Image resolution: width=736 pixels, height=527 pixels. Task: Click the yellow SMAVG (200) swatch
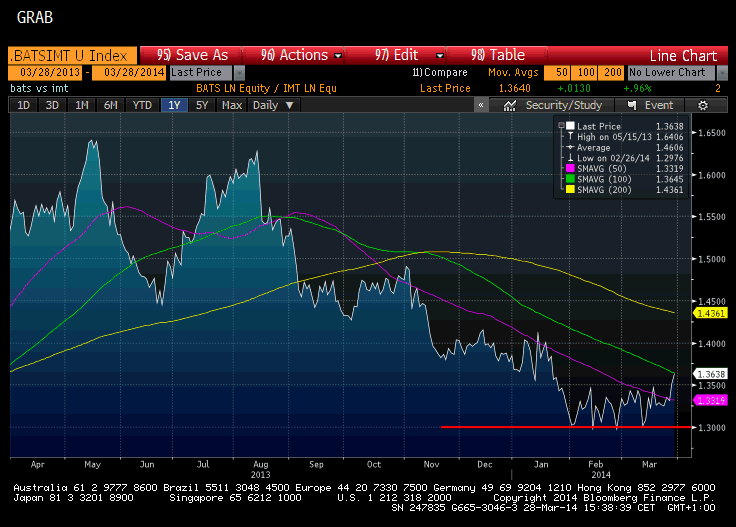[570, 190]
